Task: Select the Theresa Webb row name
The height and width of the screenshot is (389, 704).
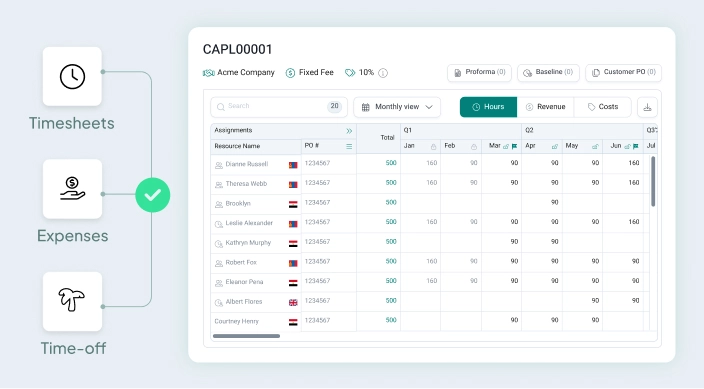Action: [246, 184]
